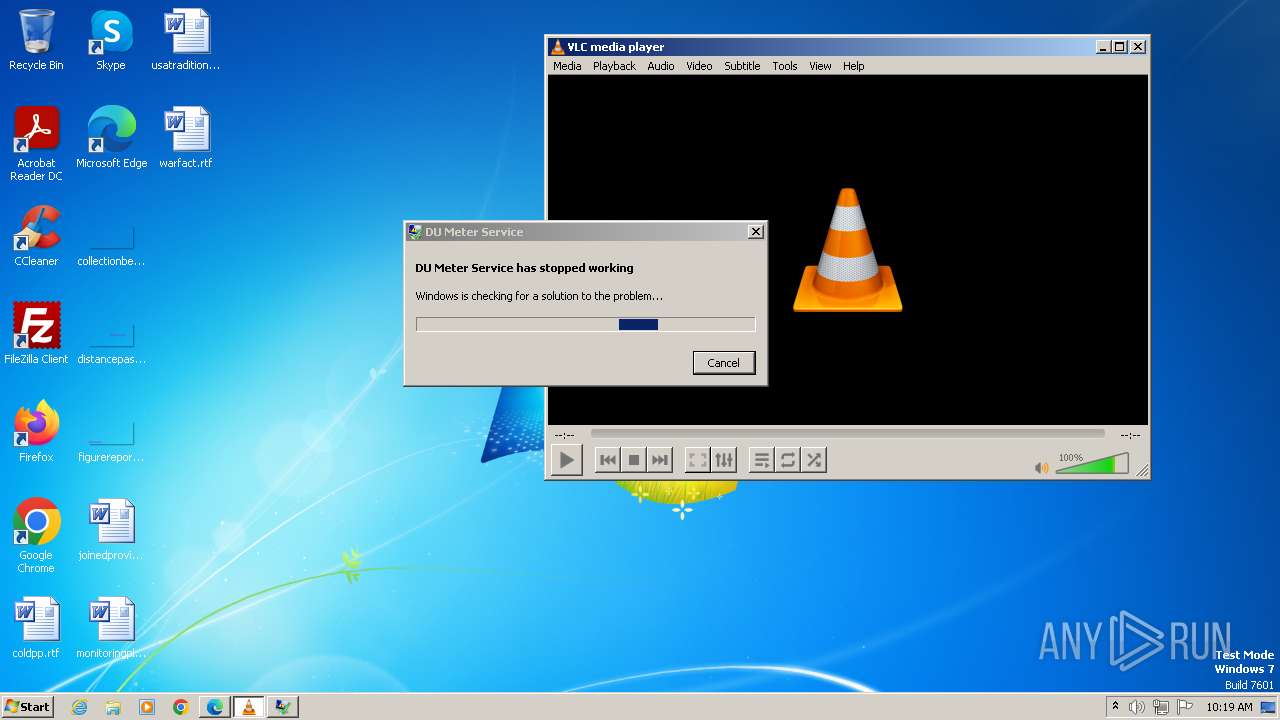Select the distancepas... desktop item

click(111, 344)
